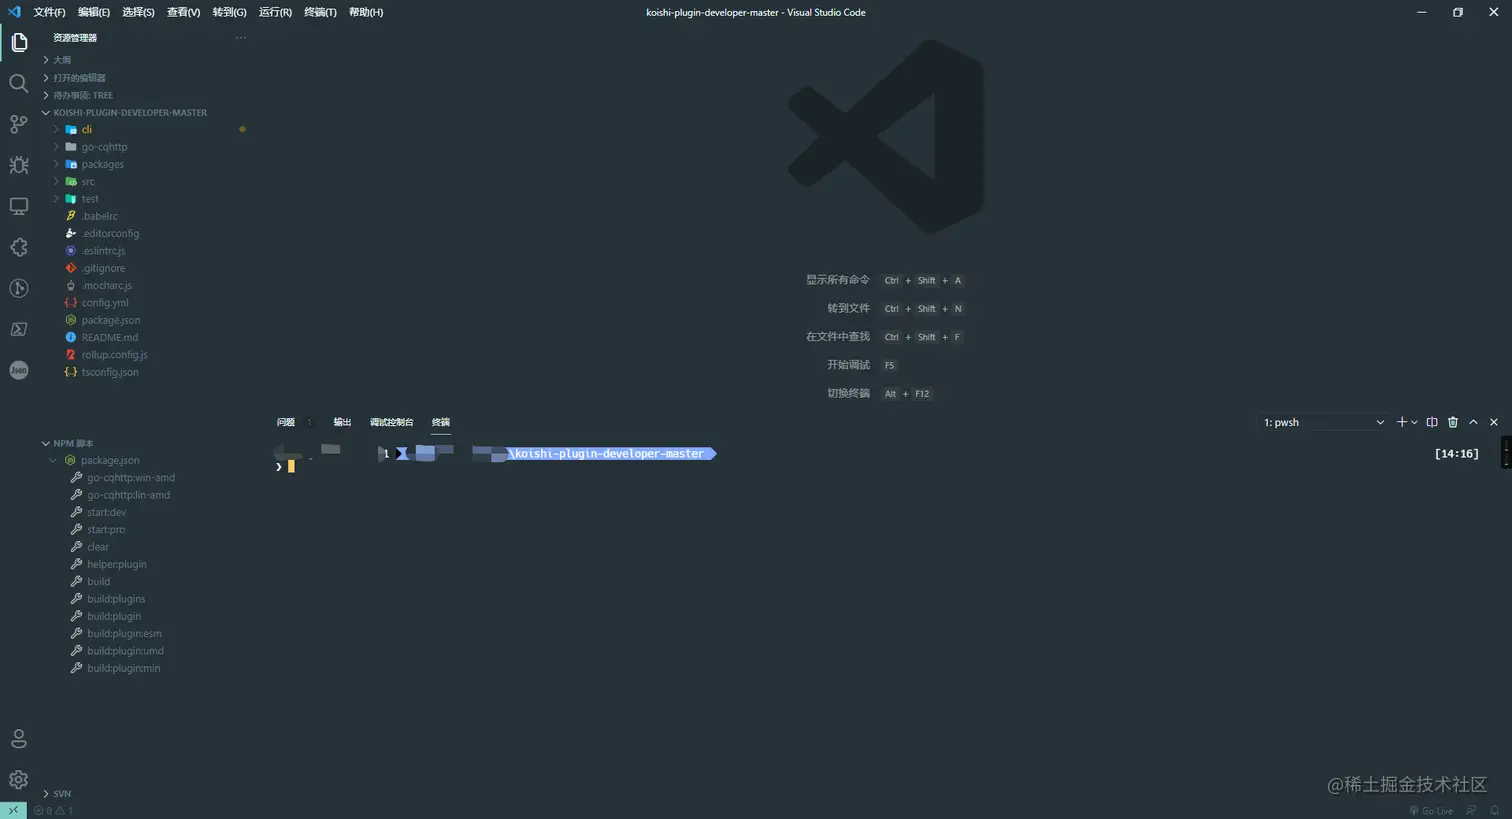The width and height of the screenshot is (1512, 819).
Task: Collapse package.json under NPM scripts
Action: [109, 461]
